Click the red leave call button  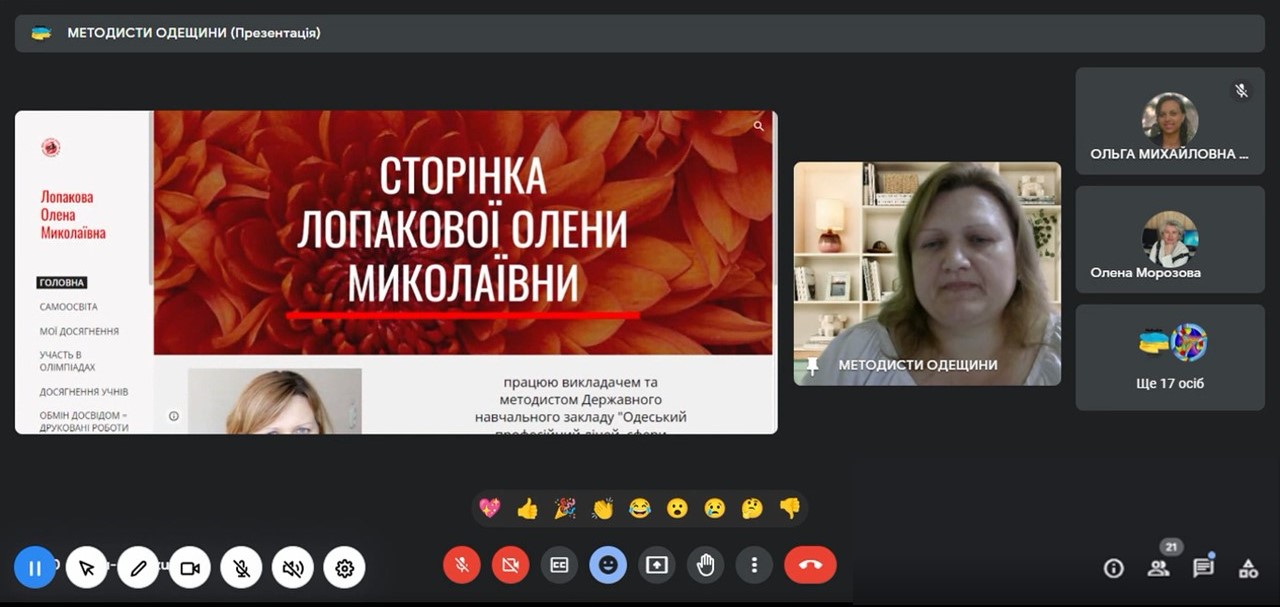[810, 565]
